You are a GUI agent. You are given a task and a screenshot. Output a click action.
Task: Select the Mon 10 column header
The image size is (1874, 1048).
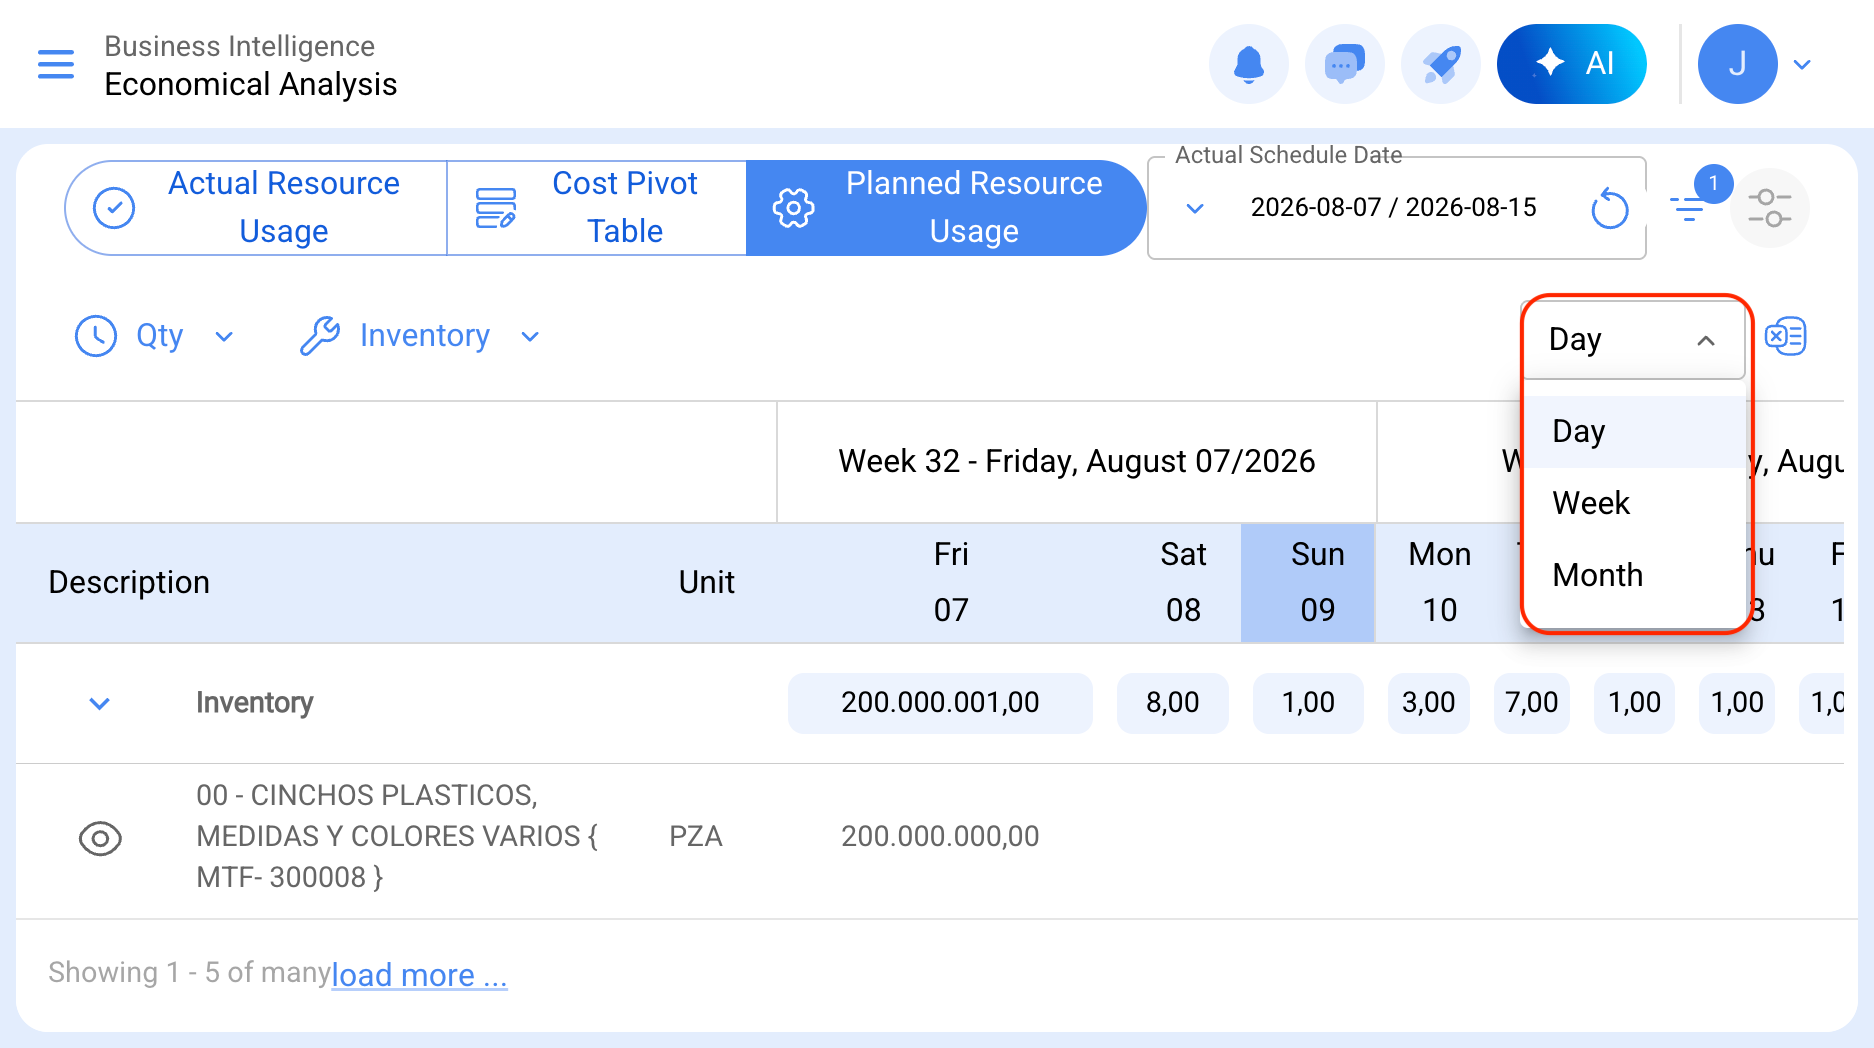(1440, 582)
